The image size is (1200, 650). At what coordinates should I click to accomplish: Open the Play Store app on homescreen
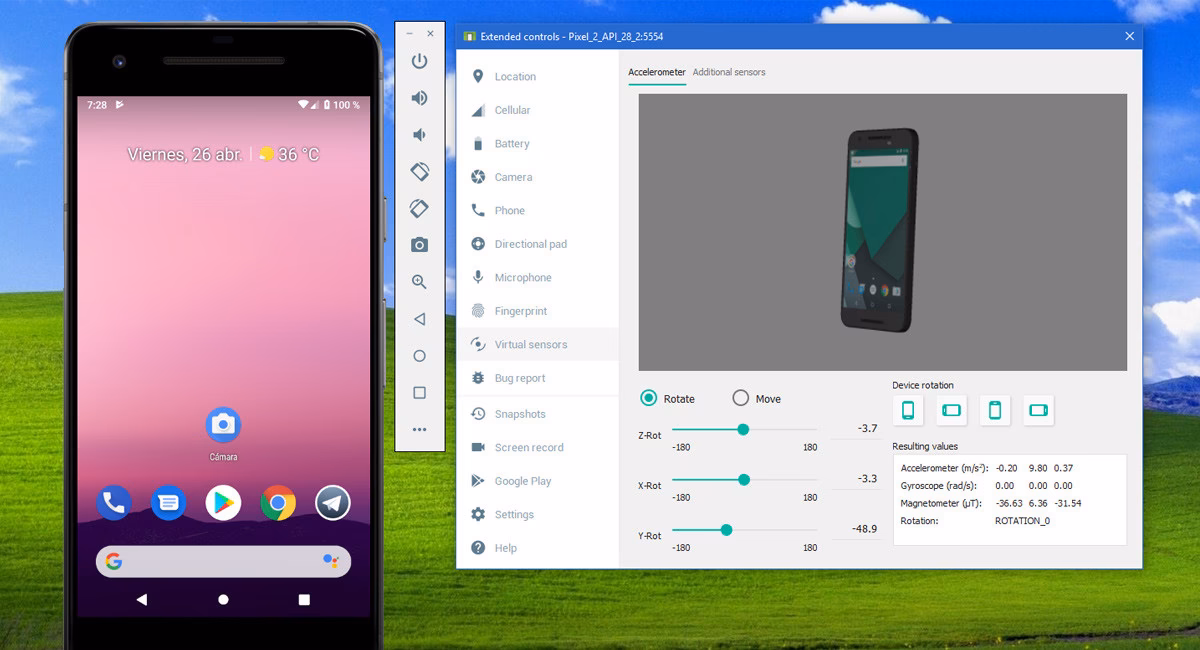(223, 502)
